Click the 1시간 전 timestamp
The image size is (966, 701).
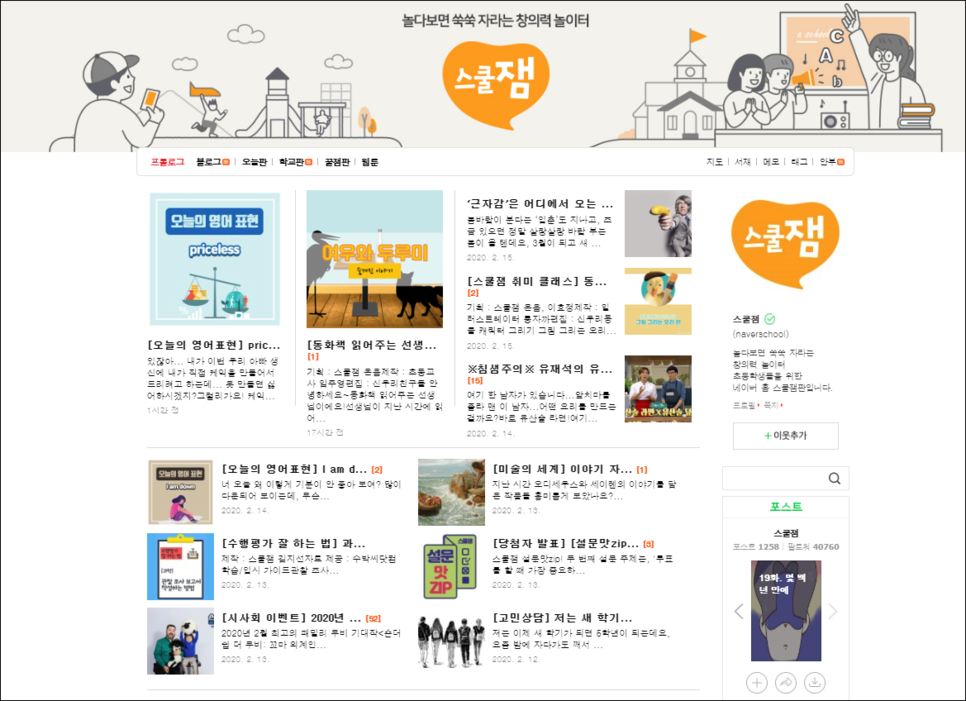[163, 410]
